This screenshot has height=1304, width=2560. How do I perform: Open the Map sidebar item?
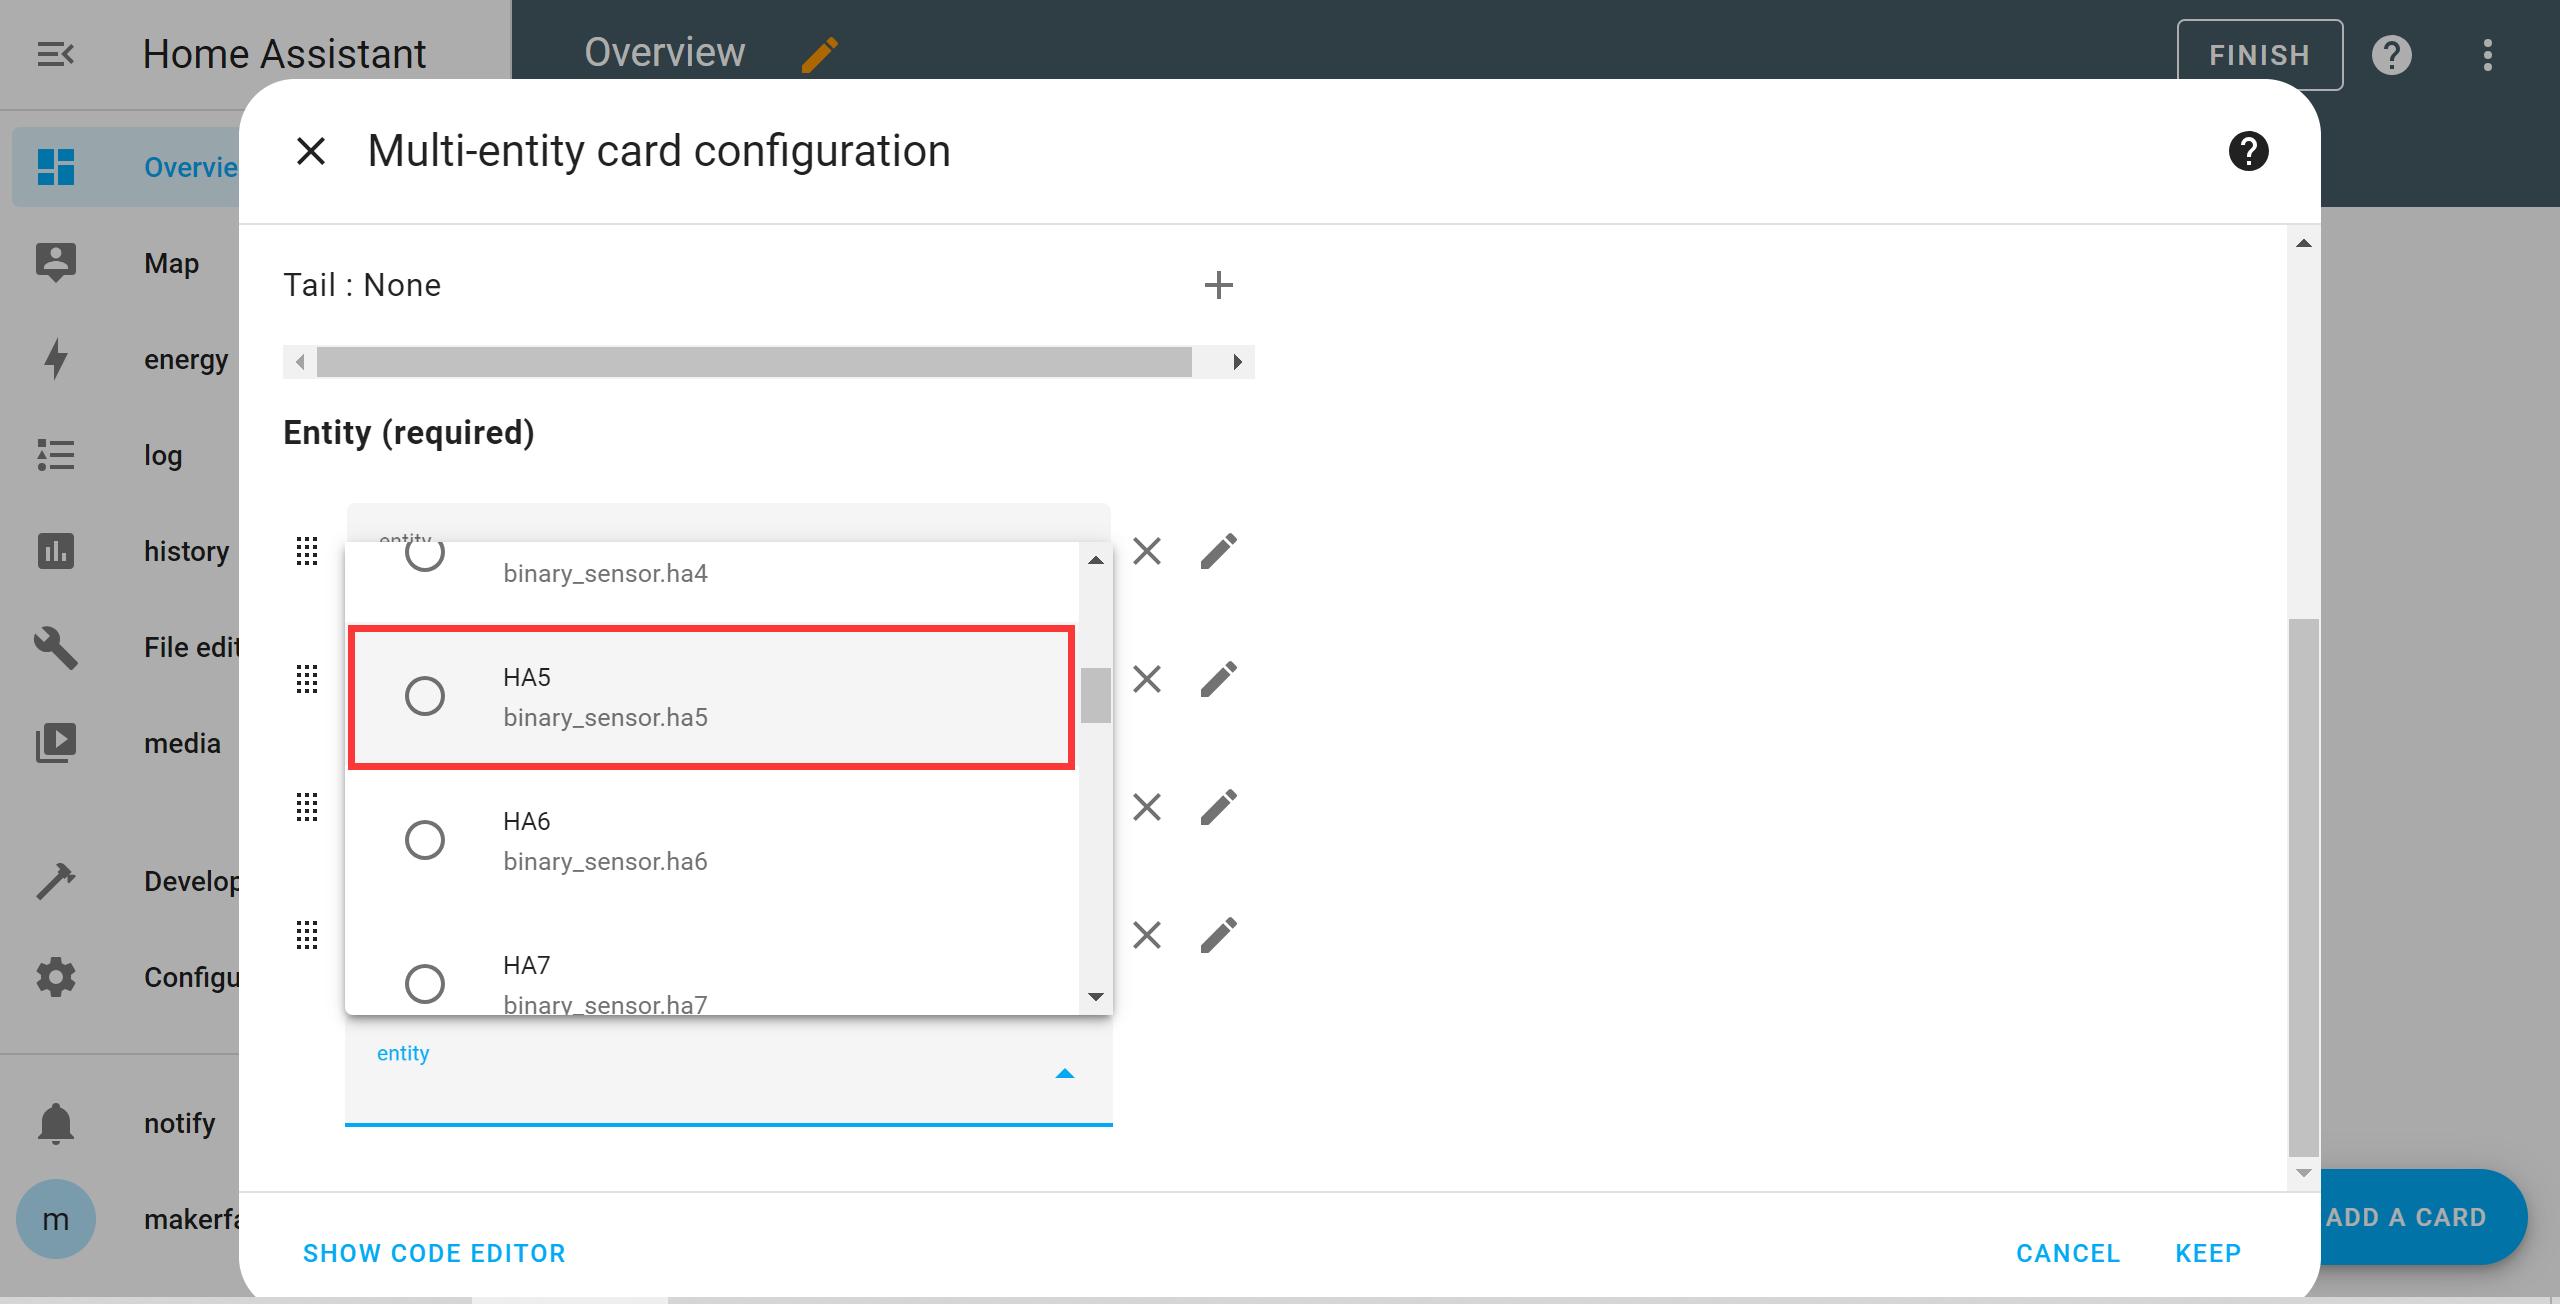coord(125,263)
